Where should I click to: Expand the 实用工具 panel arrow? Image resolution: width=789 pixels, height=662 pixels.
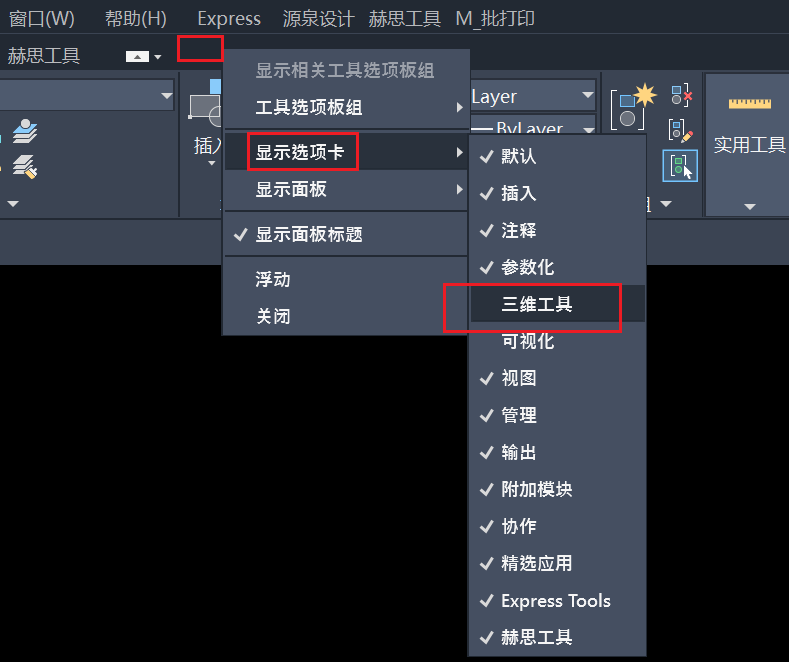coord(750,207)
